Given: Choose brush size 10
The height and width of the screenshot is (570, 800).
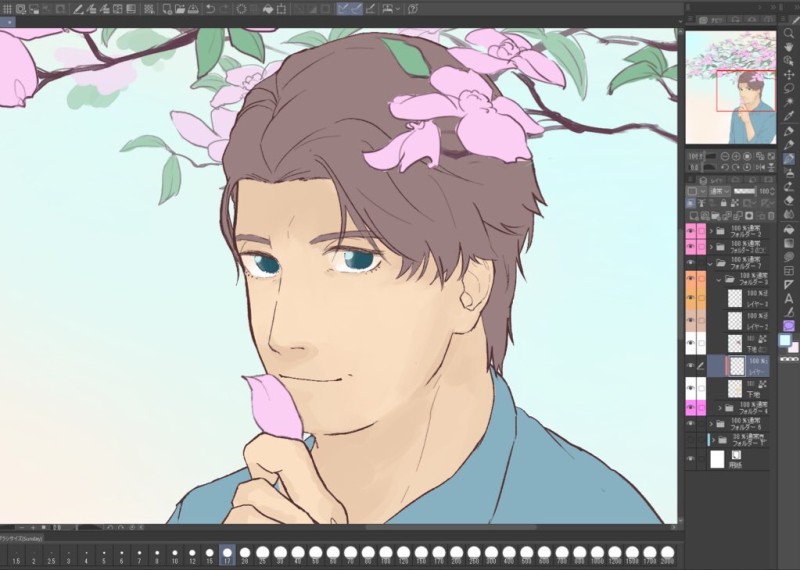Looking at the screenshot, I should 174,556.
